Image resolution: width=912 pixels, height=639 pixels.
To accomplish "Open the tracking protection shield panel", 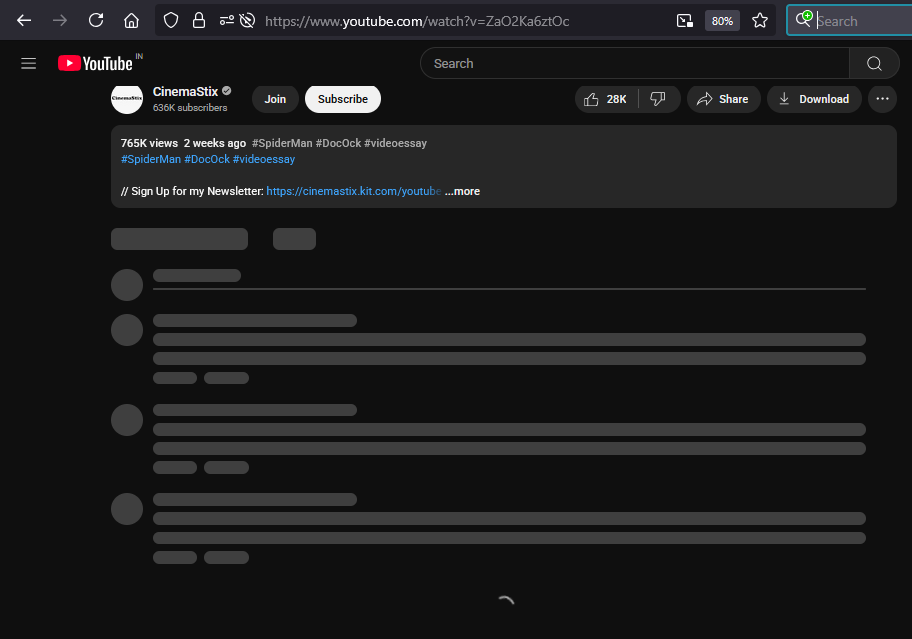I will 170,21.
